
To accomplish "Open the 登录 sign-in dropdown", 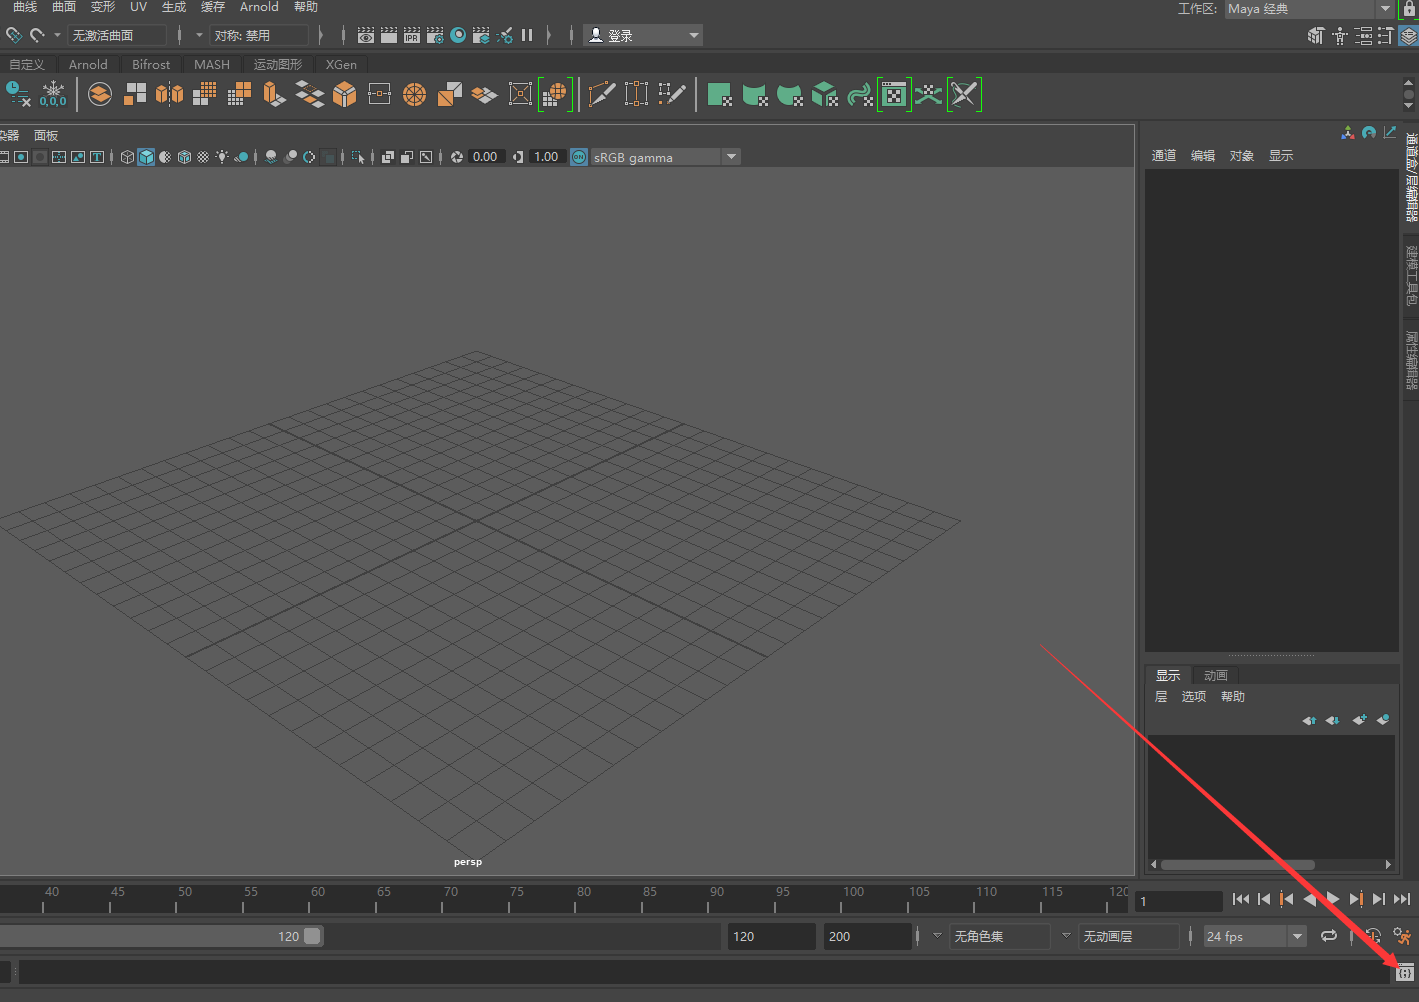I will [x=643, y=35].
